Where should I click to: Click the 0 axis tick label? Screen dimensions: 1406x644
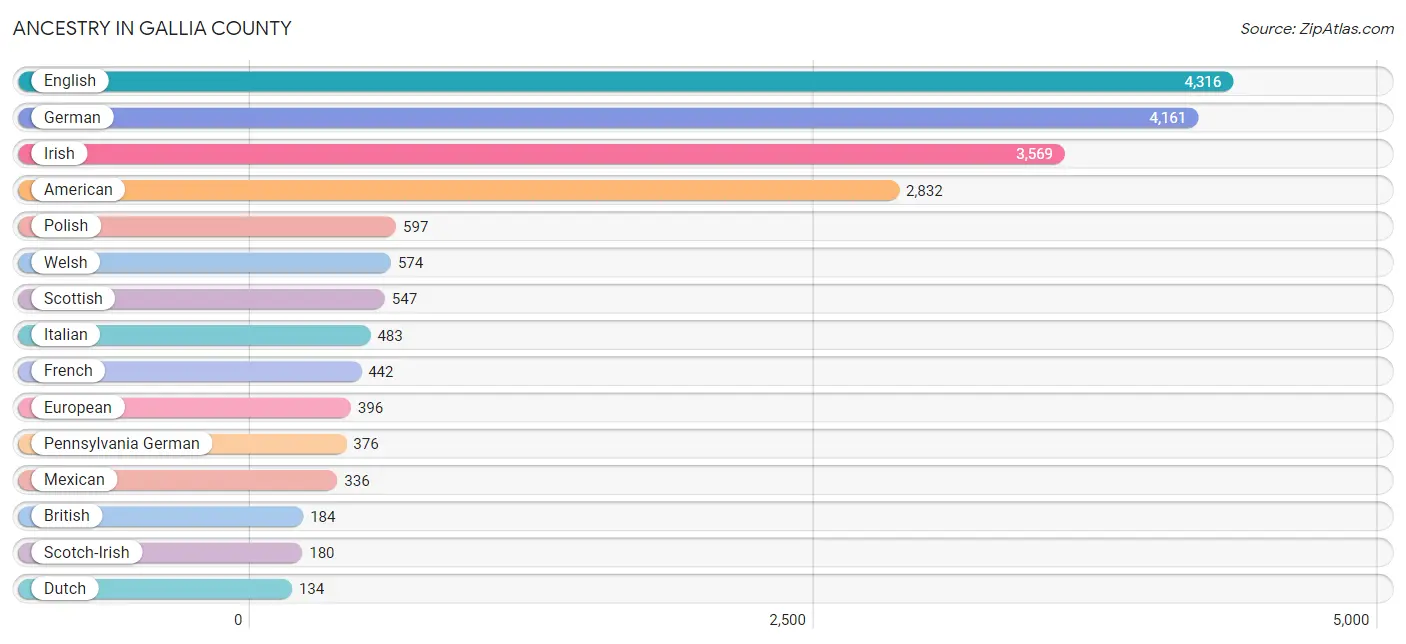point(238,620)
